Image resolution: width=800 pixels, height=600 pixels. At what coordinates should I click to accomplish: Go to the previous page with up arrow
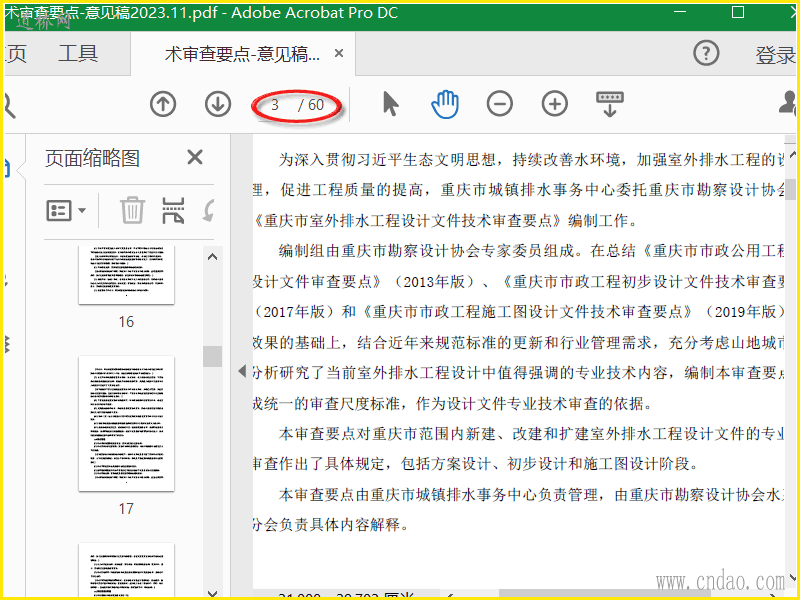point(163,105)
